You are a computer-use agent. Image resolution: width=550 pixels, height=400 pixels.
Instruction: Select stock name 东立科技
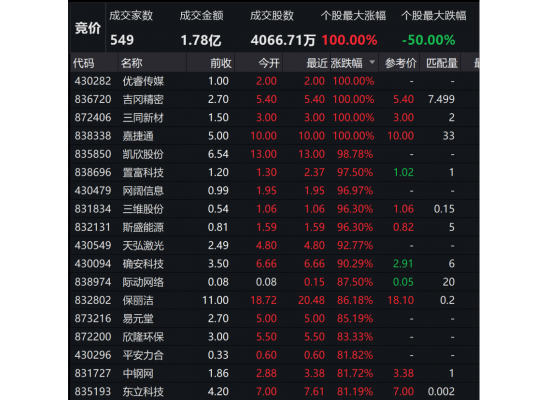click(x=143, y=392)
